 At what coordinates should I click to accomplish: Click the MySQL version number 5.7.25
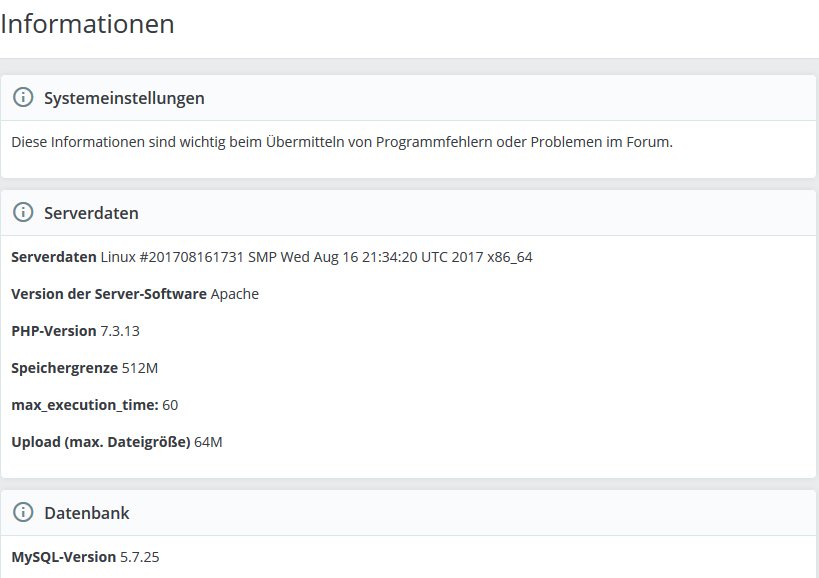click(x=139, y=556)
